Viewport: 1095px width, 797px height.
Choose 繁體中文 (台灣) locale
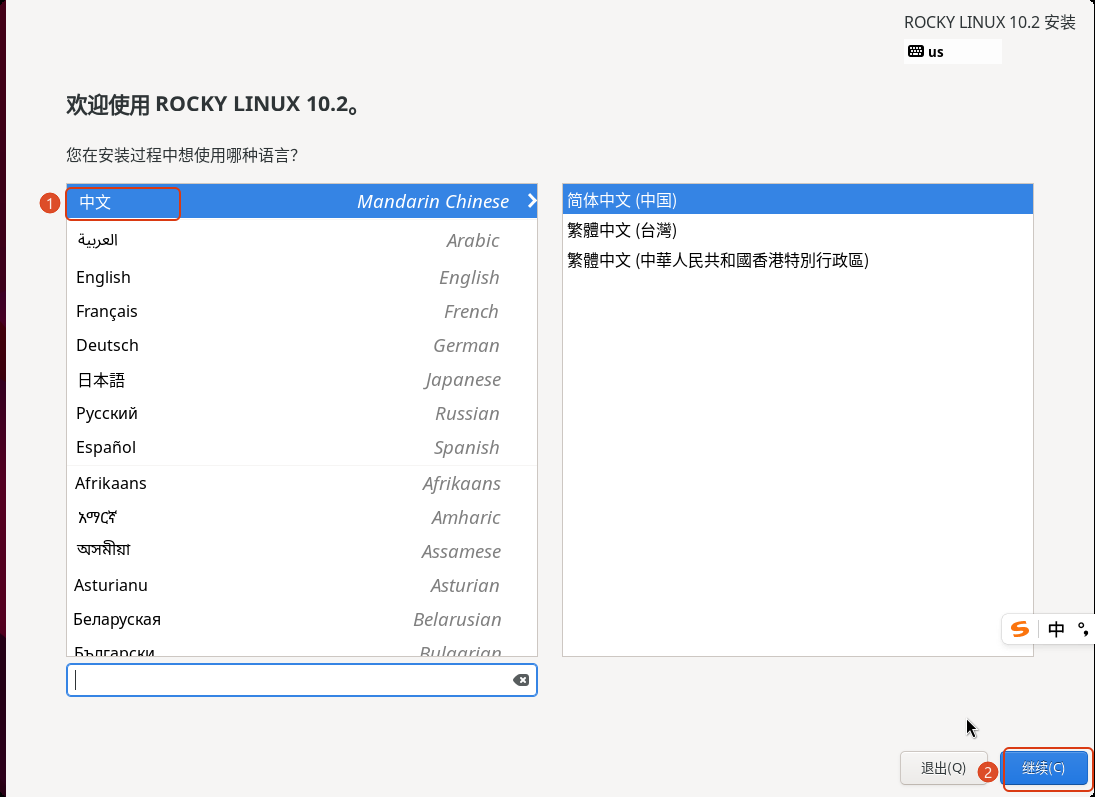798,230
